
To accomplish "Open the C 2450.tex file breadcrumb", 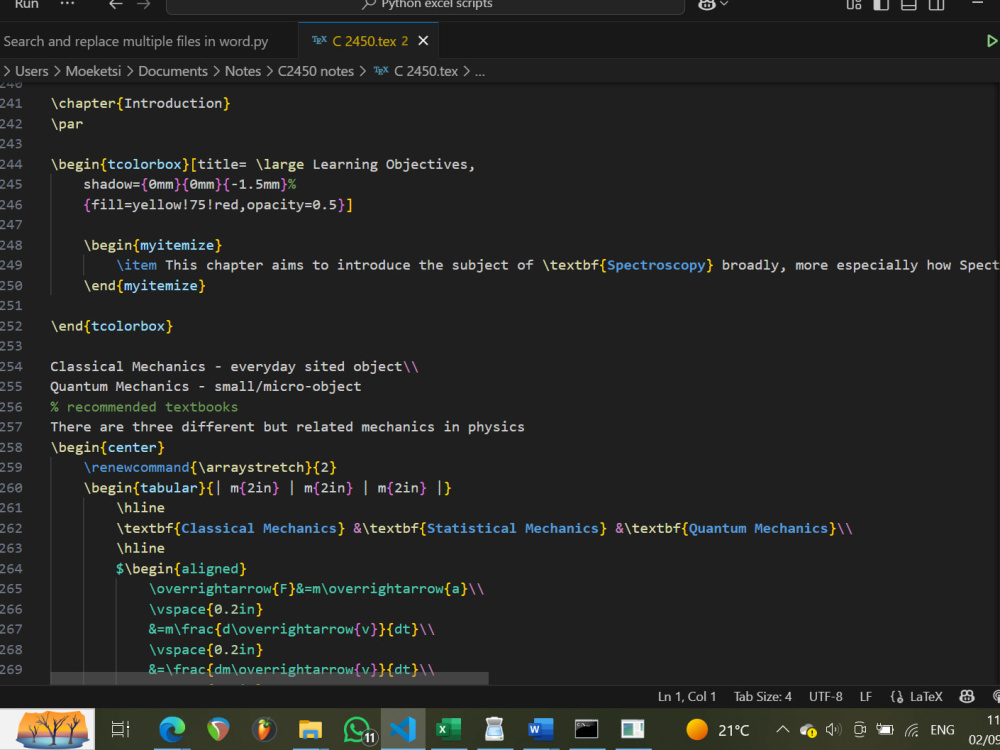I will [x=416, y=71].
